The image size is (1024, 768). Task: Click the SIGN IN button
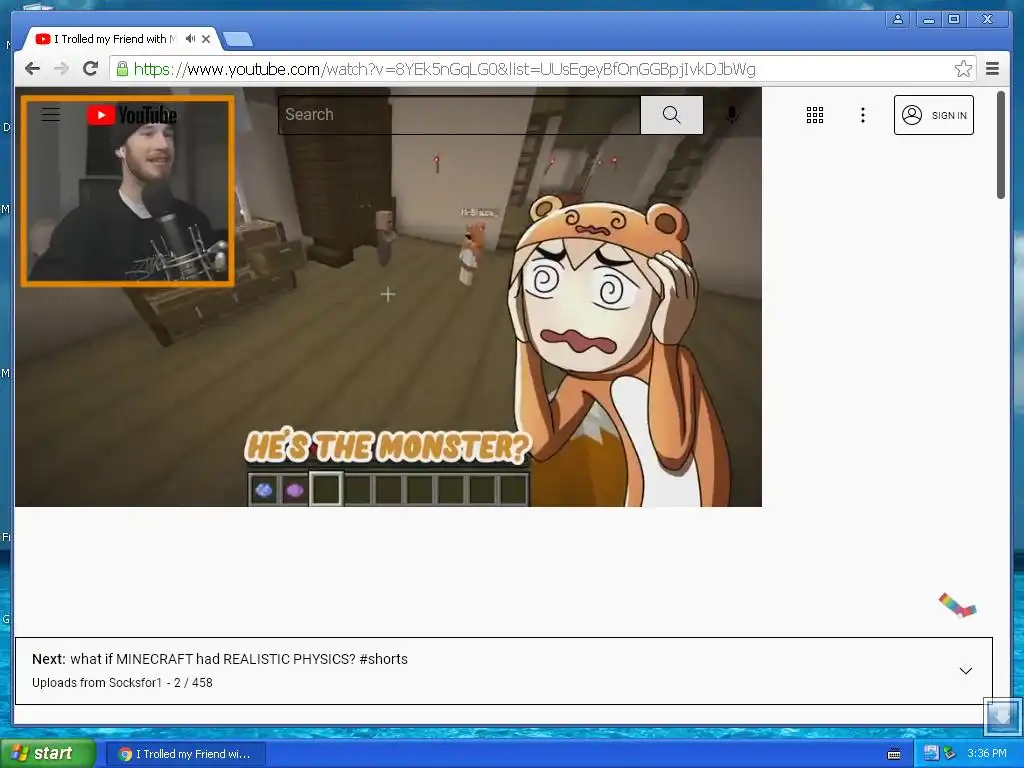(x=933, y=115)
